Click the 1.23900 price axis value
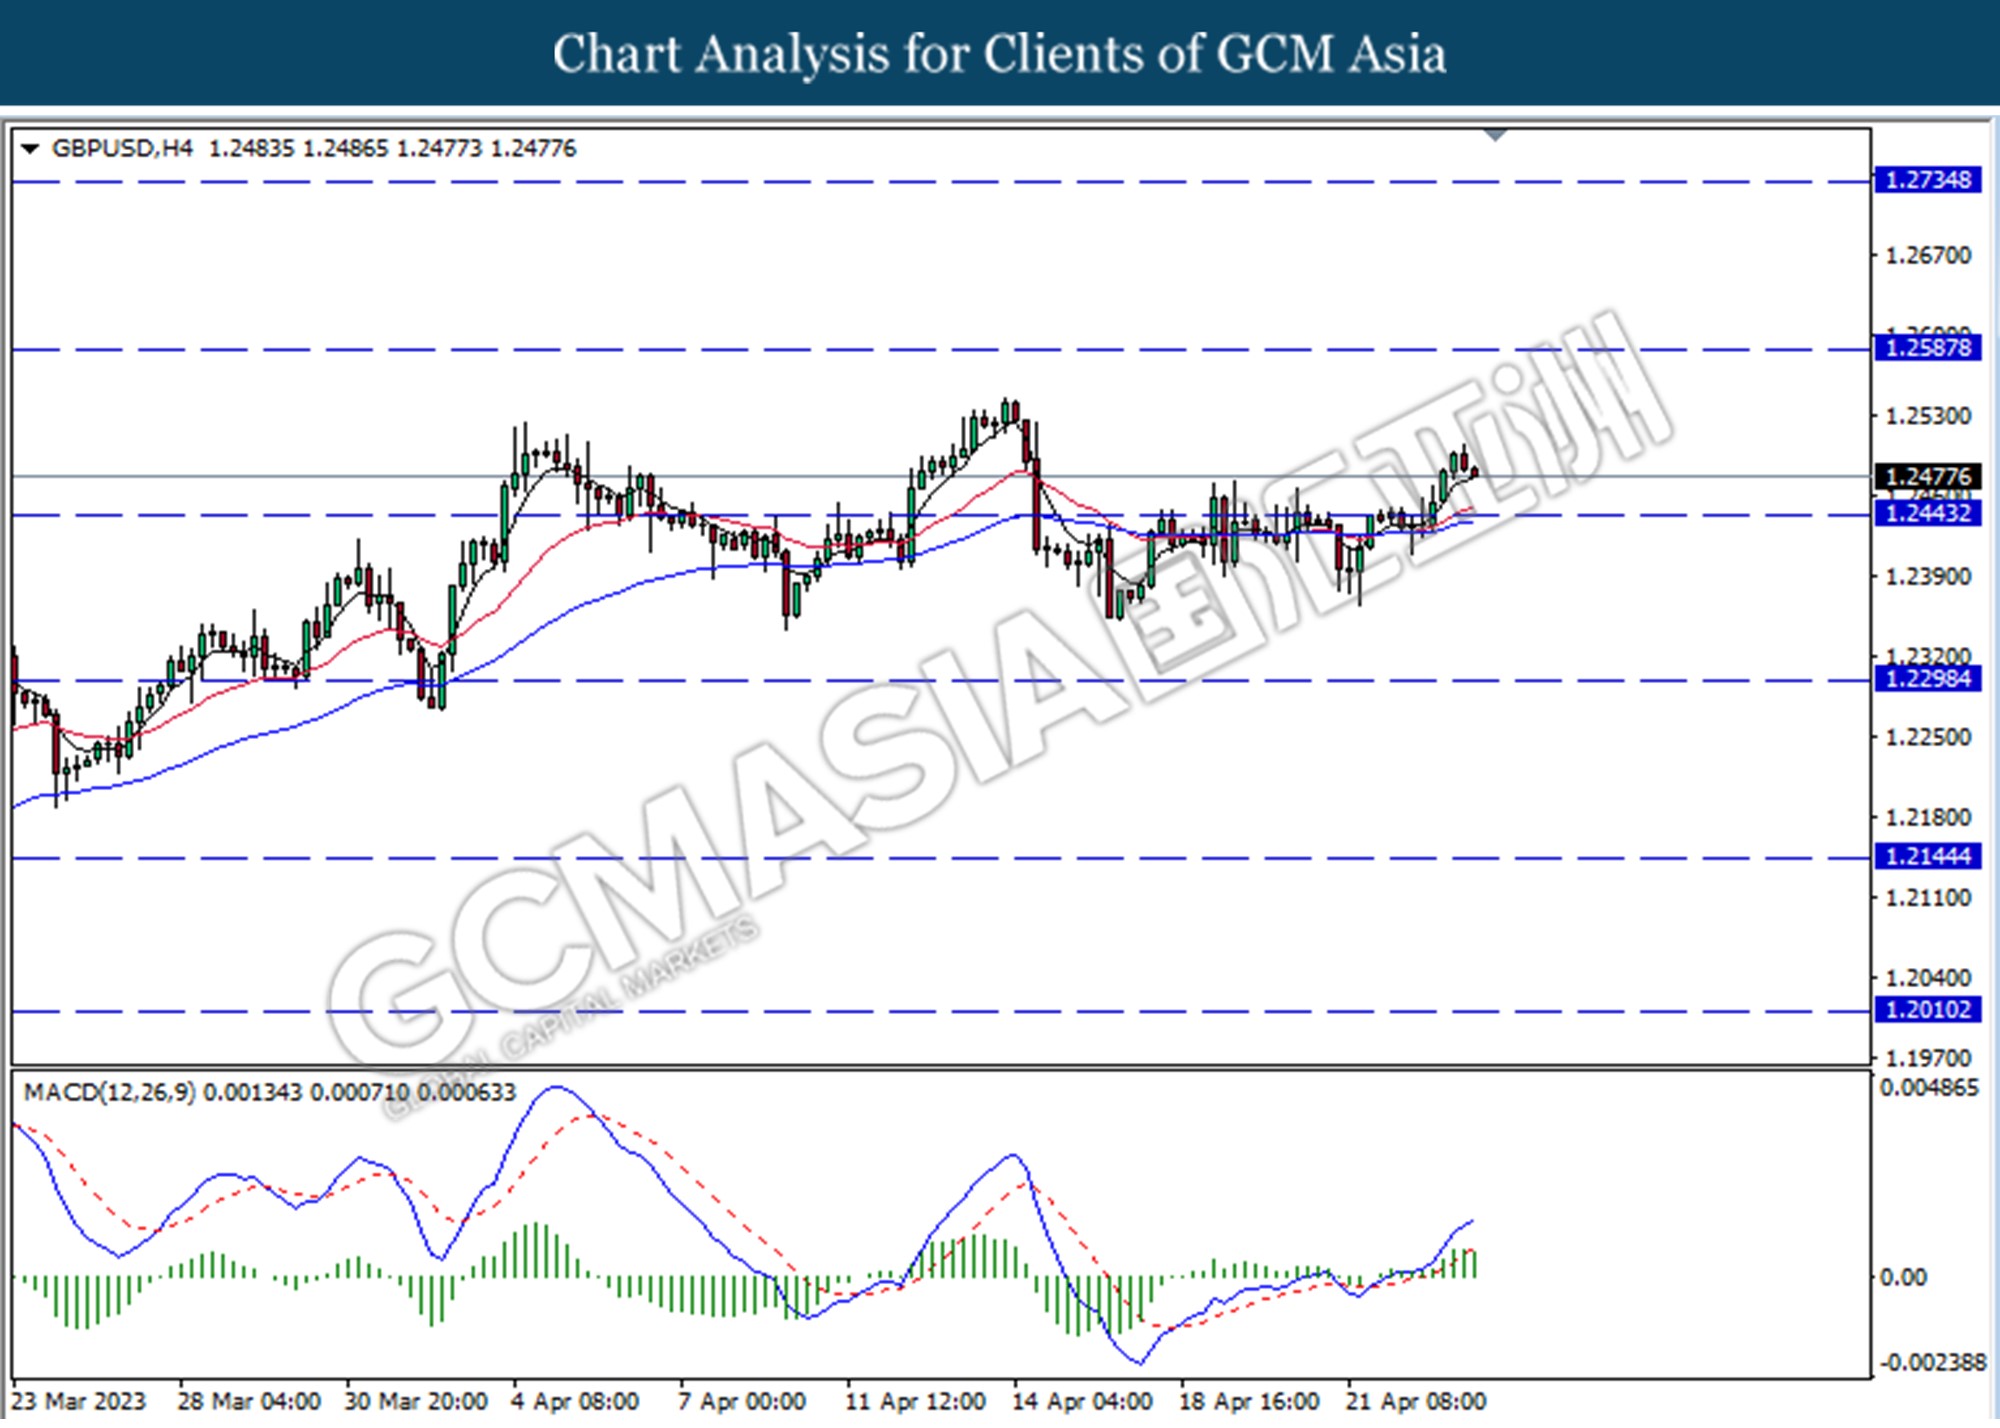The image size is (2000, 1428). point(1928,577)
